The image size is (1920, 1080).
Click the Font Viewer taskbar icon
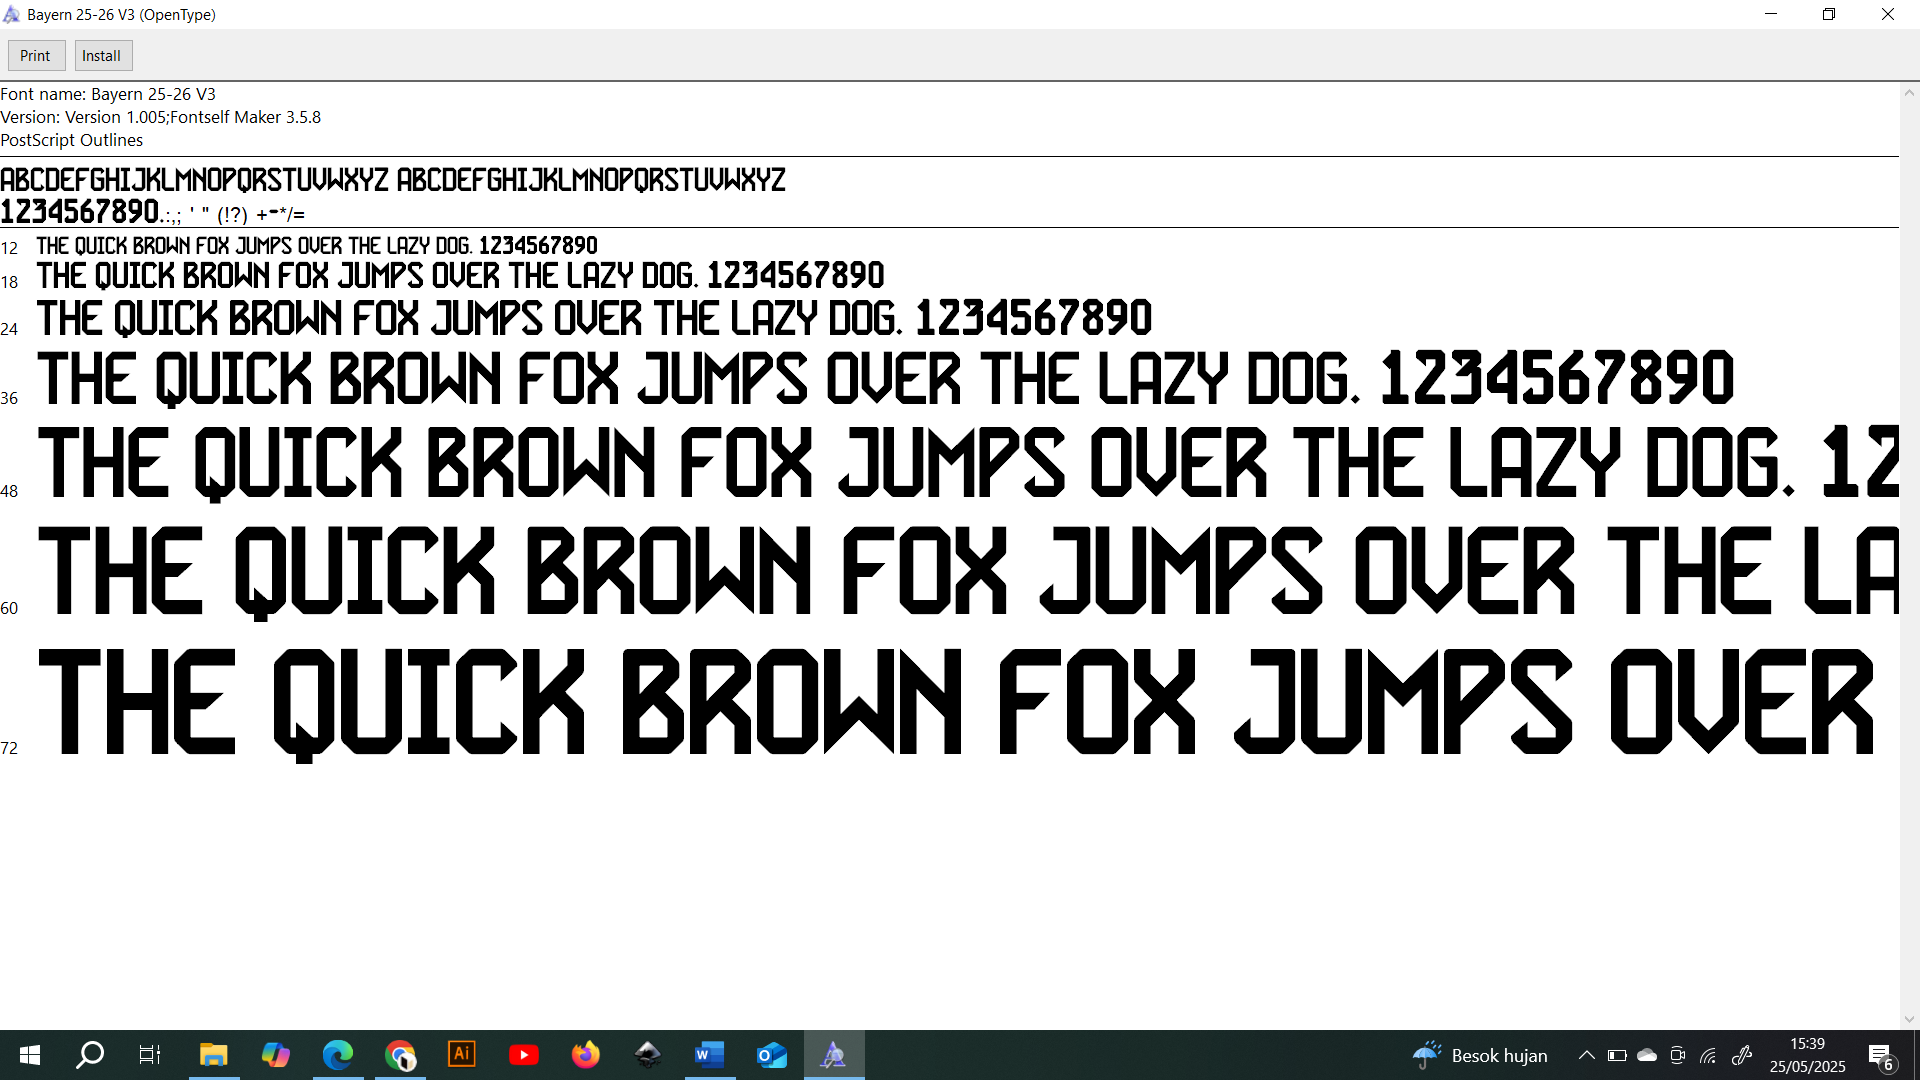(833, 1055)
